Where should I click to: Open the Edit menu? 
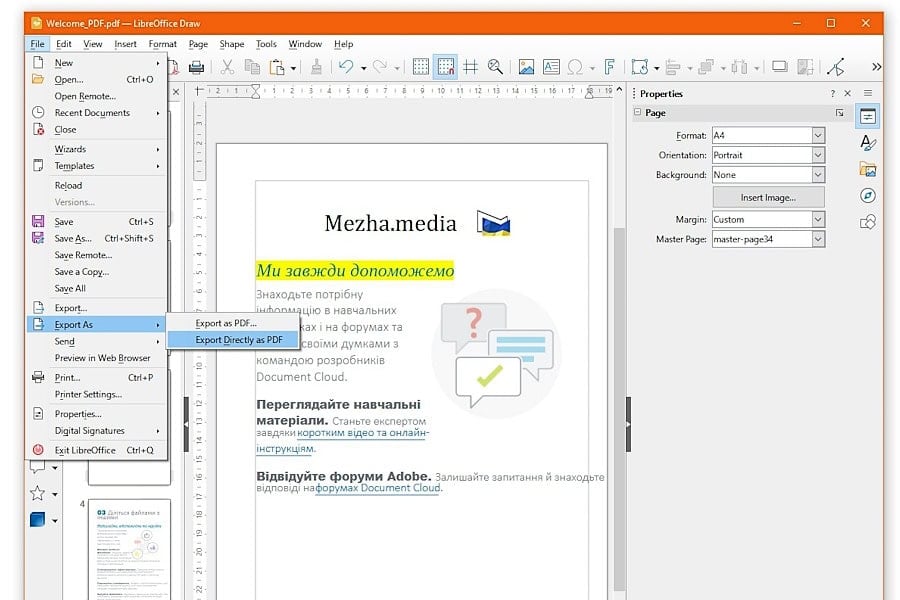point(64,44)
